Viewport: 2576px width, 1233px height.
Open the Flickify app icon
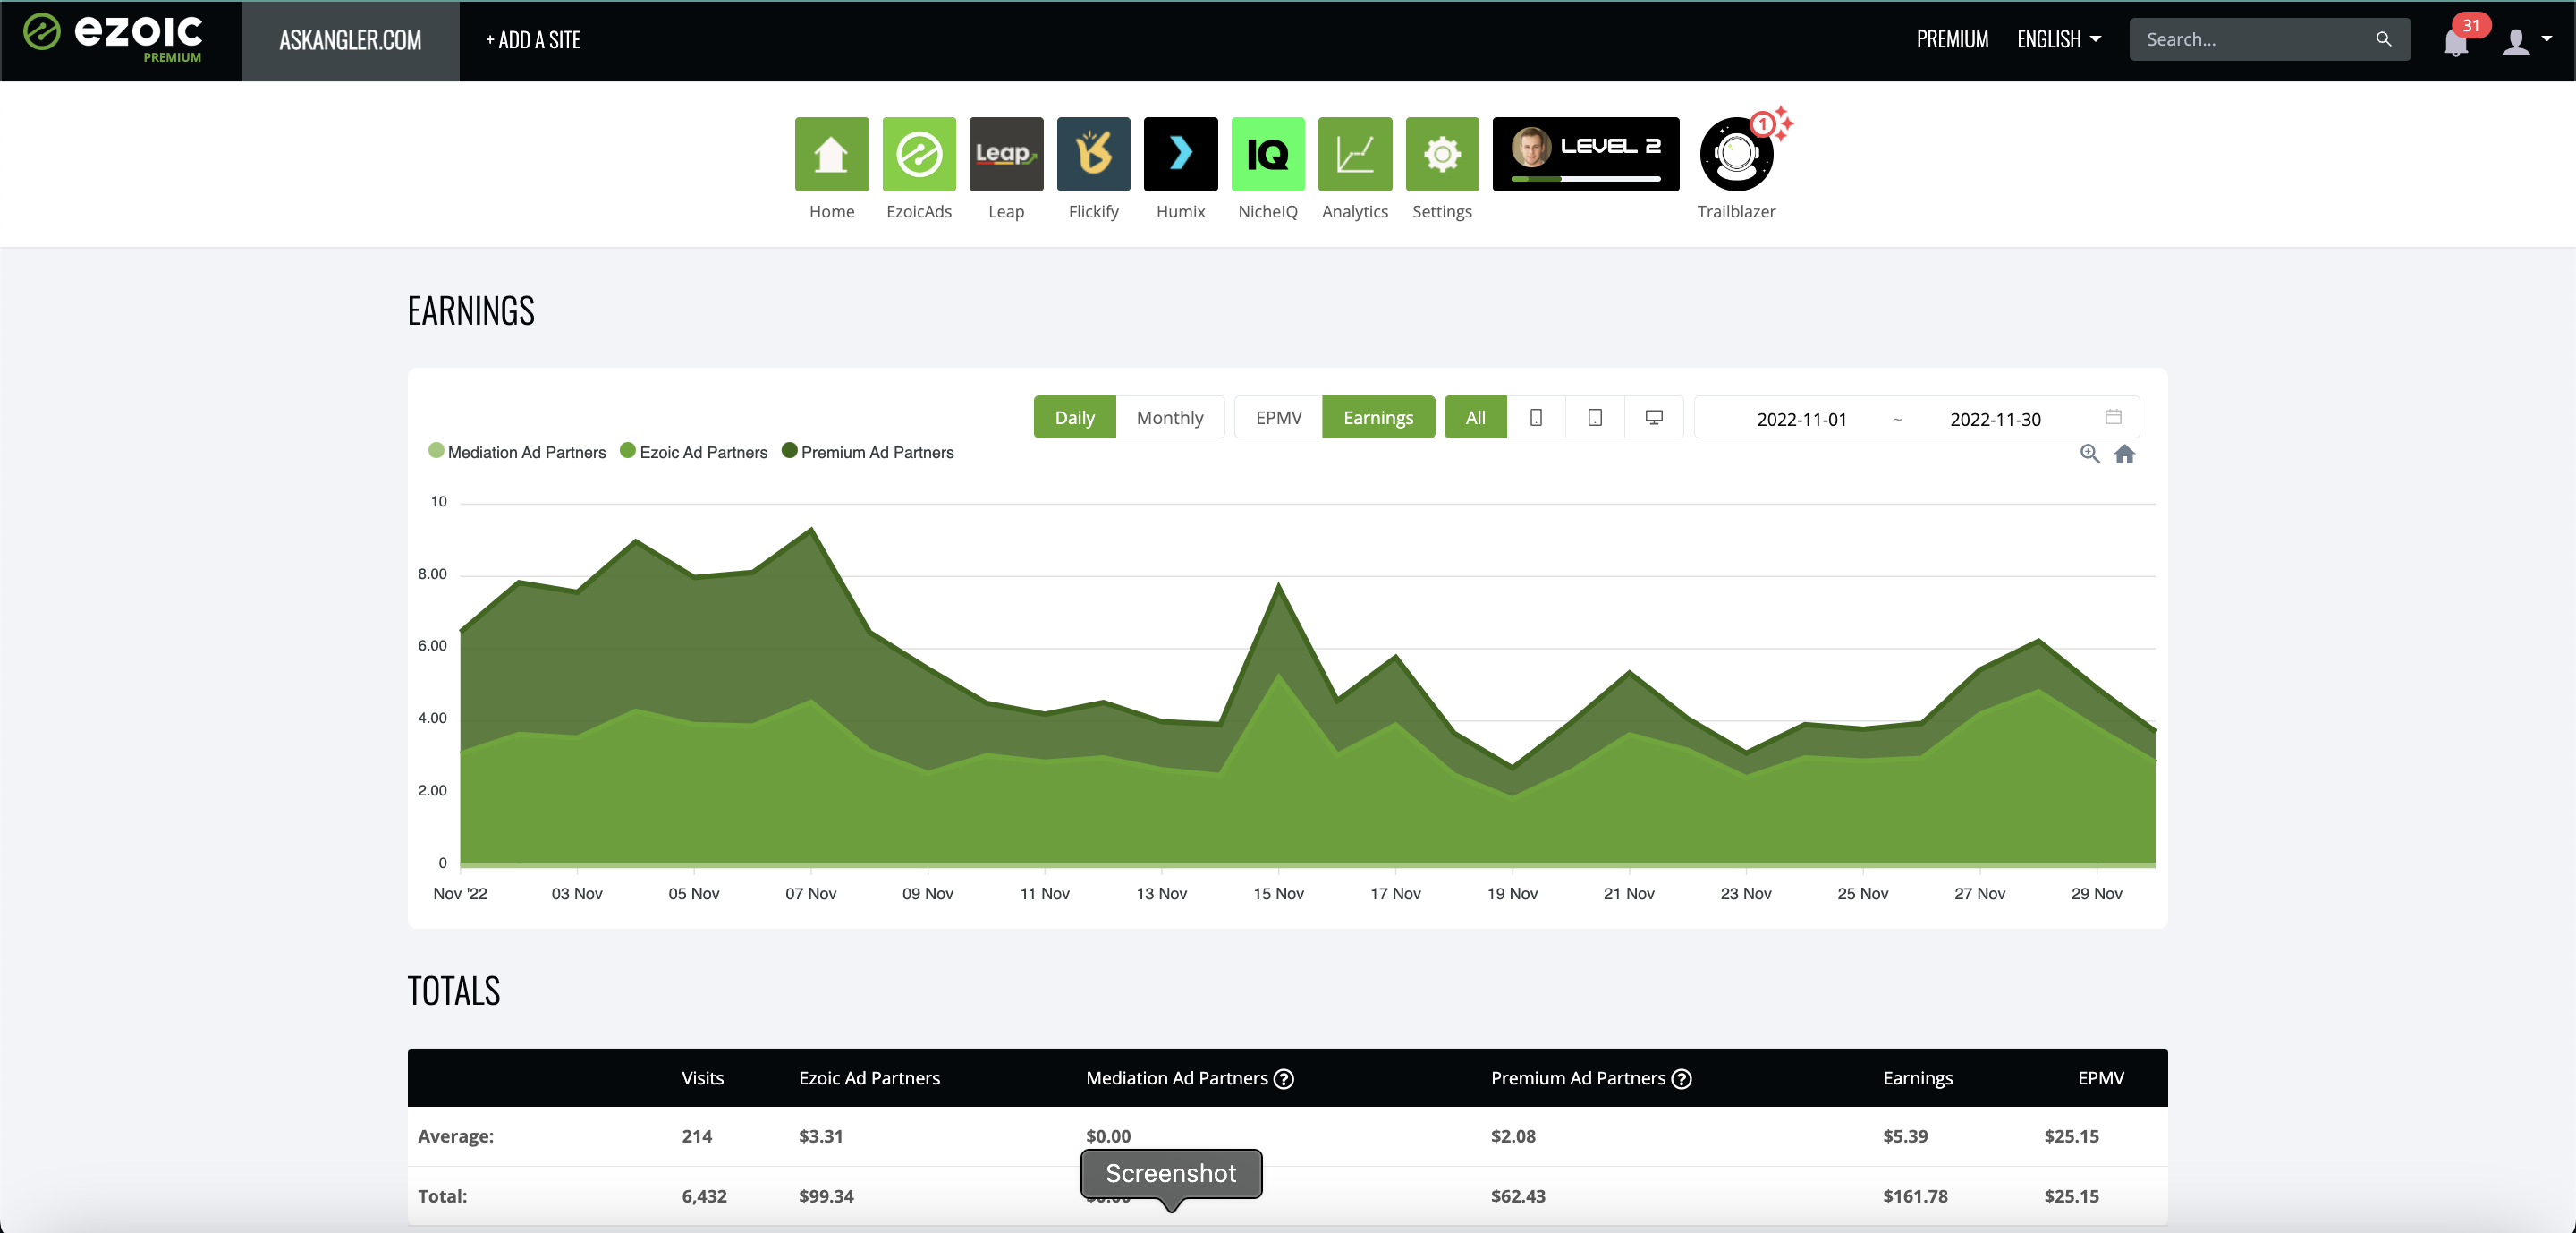(x=1093, y=154)
